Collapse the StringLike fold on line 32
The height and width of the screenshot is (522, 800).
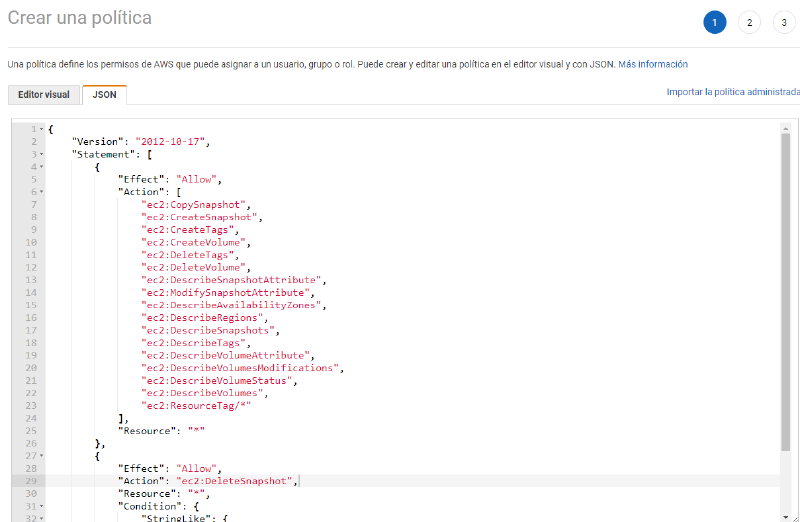pyautogui.click(x=41, y=518)
